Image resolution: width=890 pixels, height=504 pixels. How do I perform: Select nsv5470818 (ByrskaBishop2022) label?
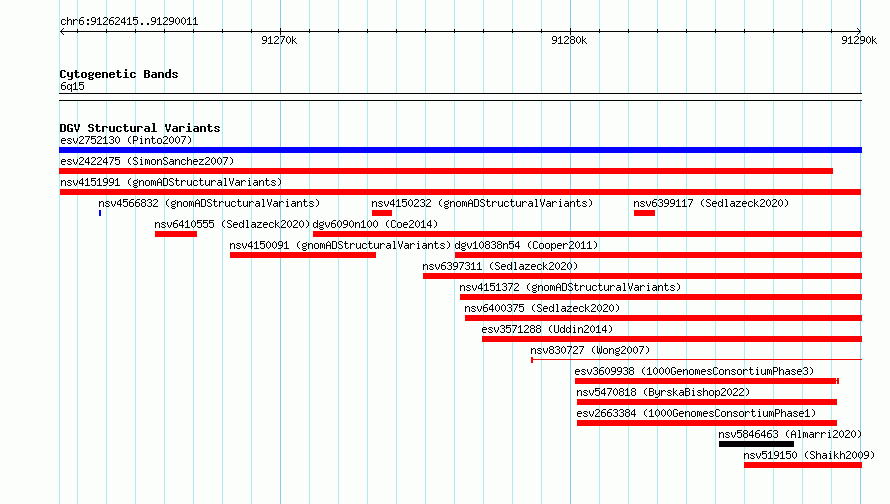tap(663, 392)
